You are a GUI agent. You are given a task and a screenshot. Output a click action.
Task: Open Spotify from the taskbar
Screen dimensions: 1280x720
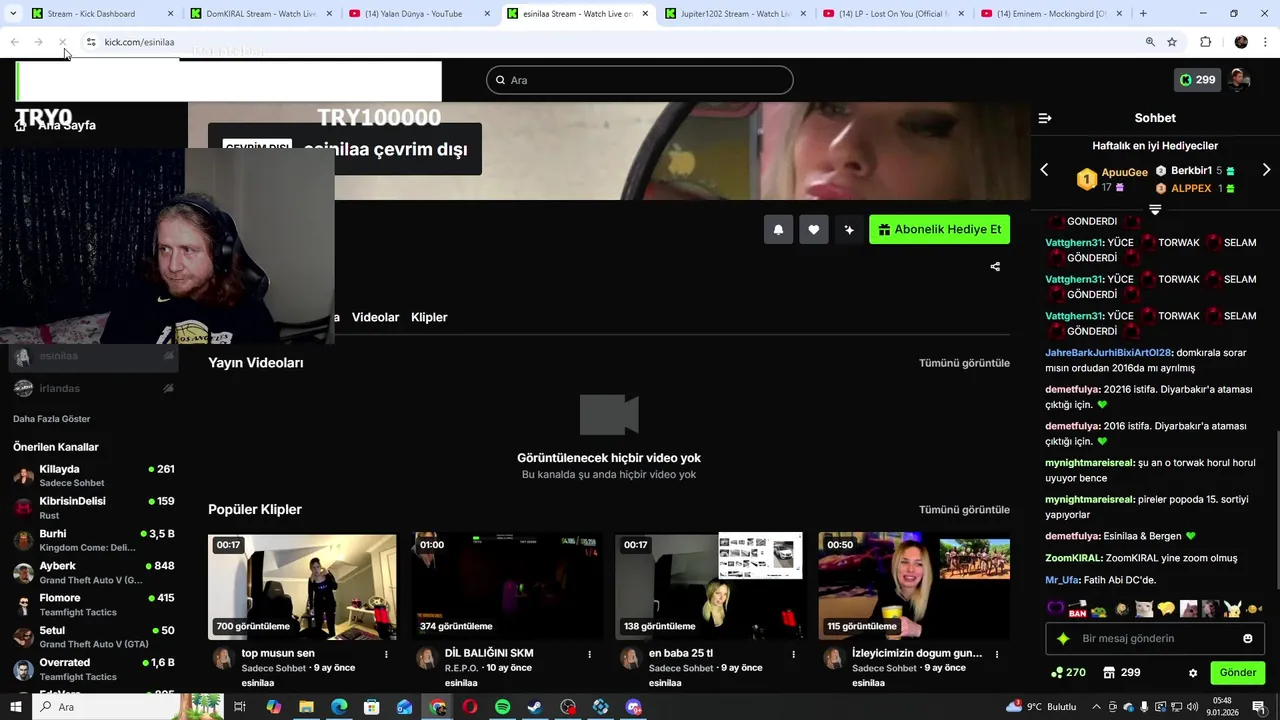(x=502, y=707)
